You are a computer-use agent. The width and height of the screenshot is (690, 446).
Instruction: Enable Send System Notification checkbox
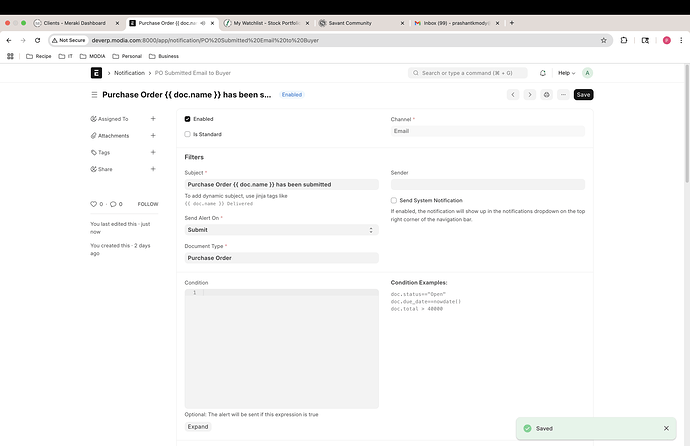coord(394,201)
